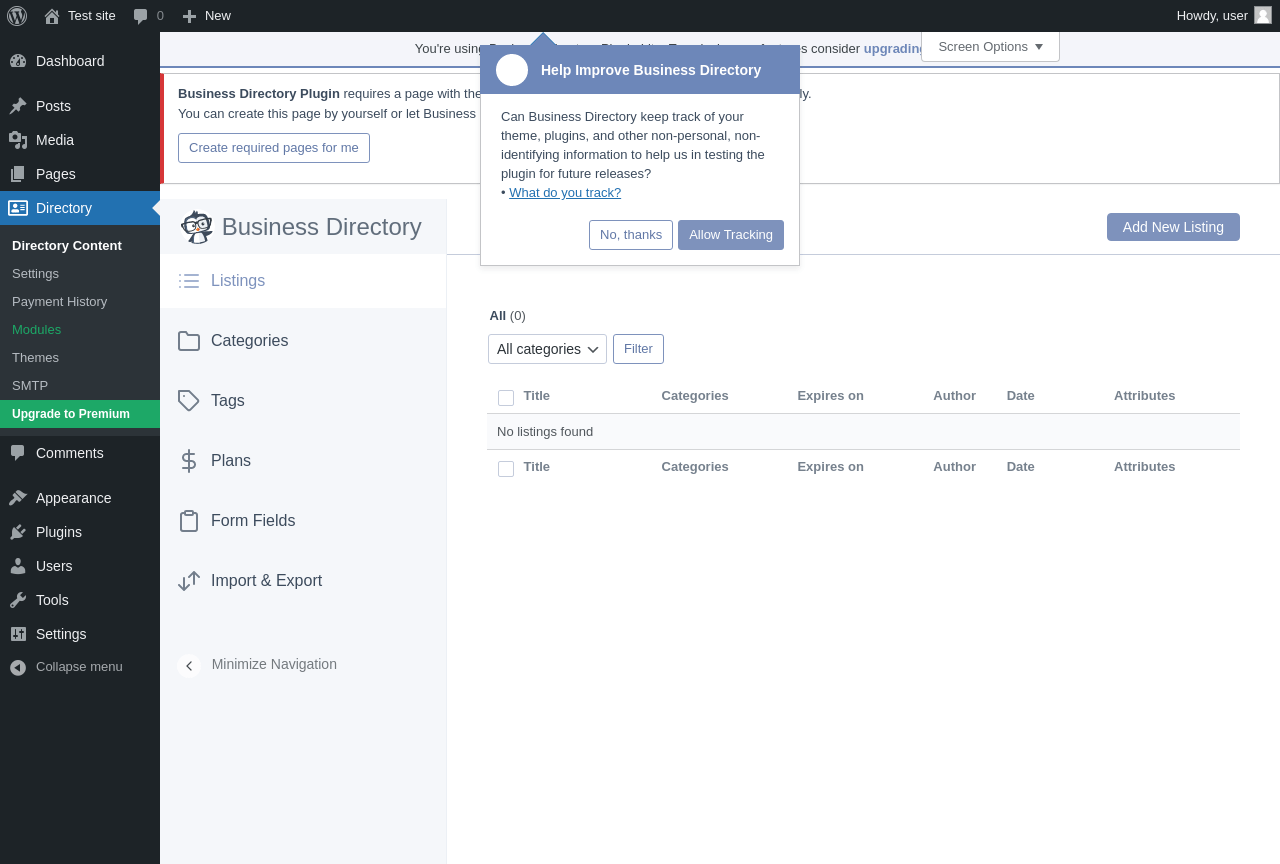The image size is (1280, 864).
Task: Click the Test site name in admin bar
Action: pos(92,16)
